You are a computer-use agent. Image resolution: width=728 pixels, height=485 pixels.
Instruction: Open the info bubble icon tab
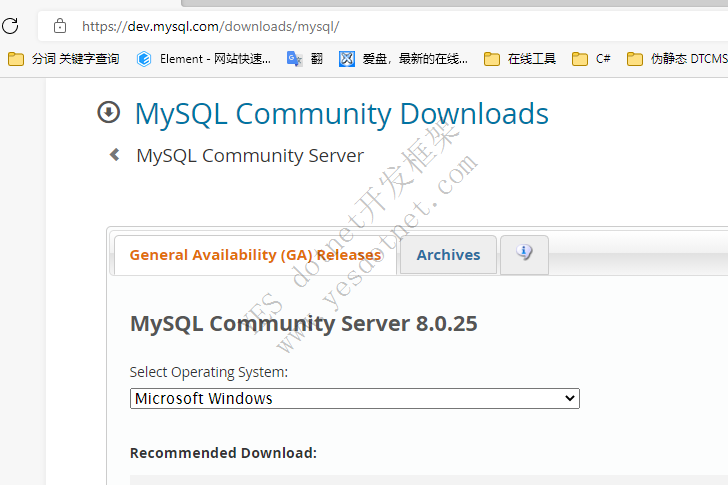coord(524,254)
